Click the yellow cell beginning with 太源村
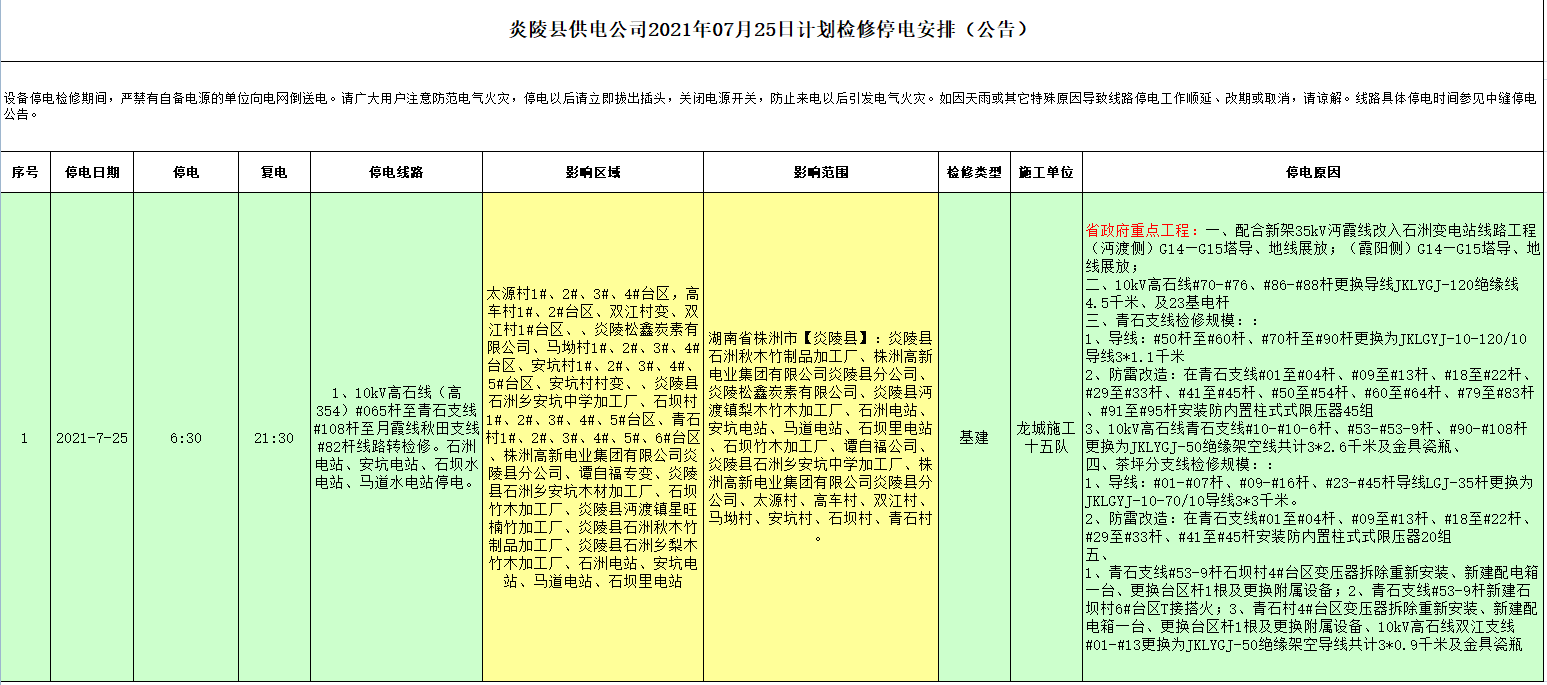 click(x=592, y=436)
